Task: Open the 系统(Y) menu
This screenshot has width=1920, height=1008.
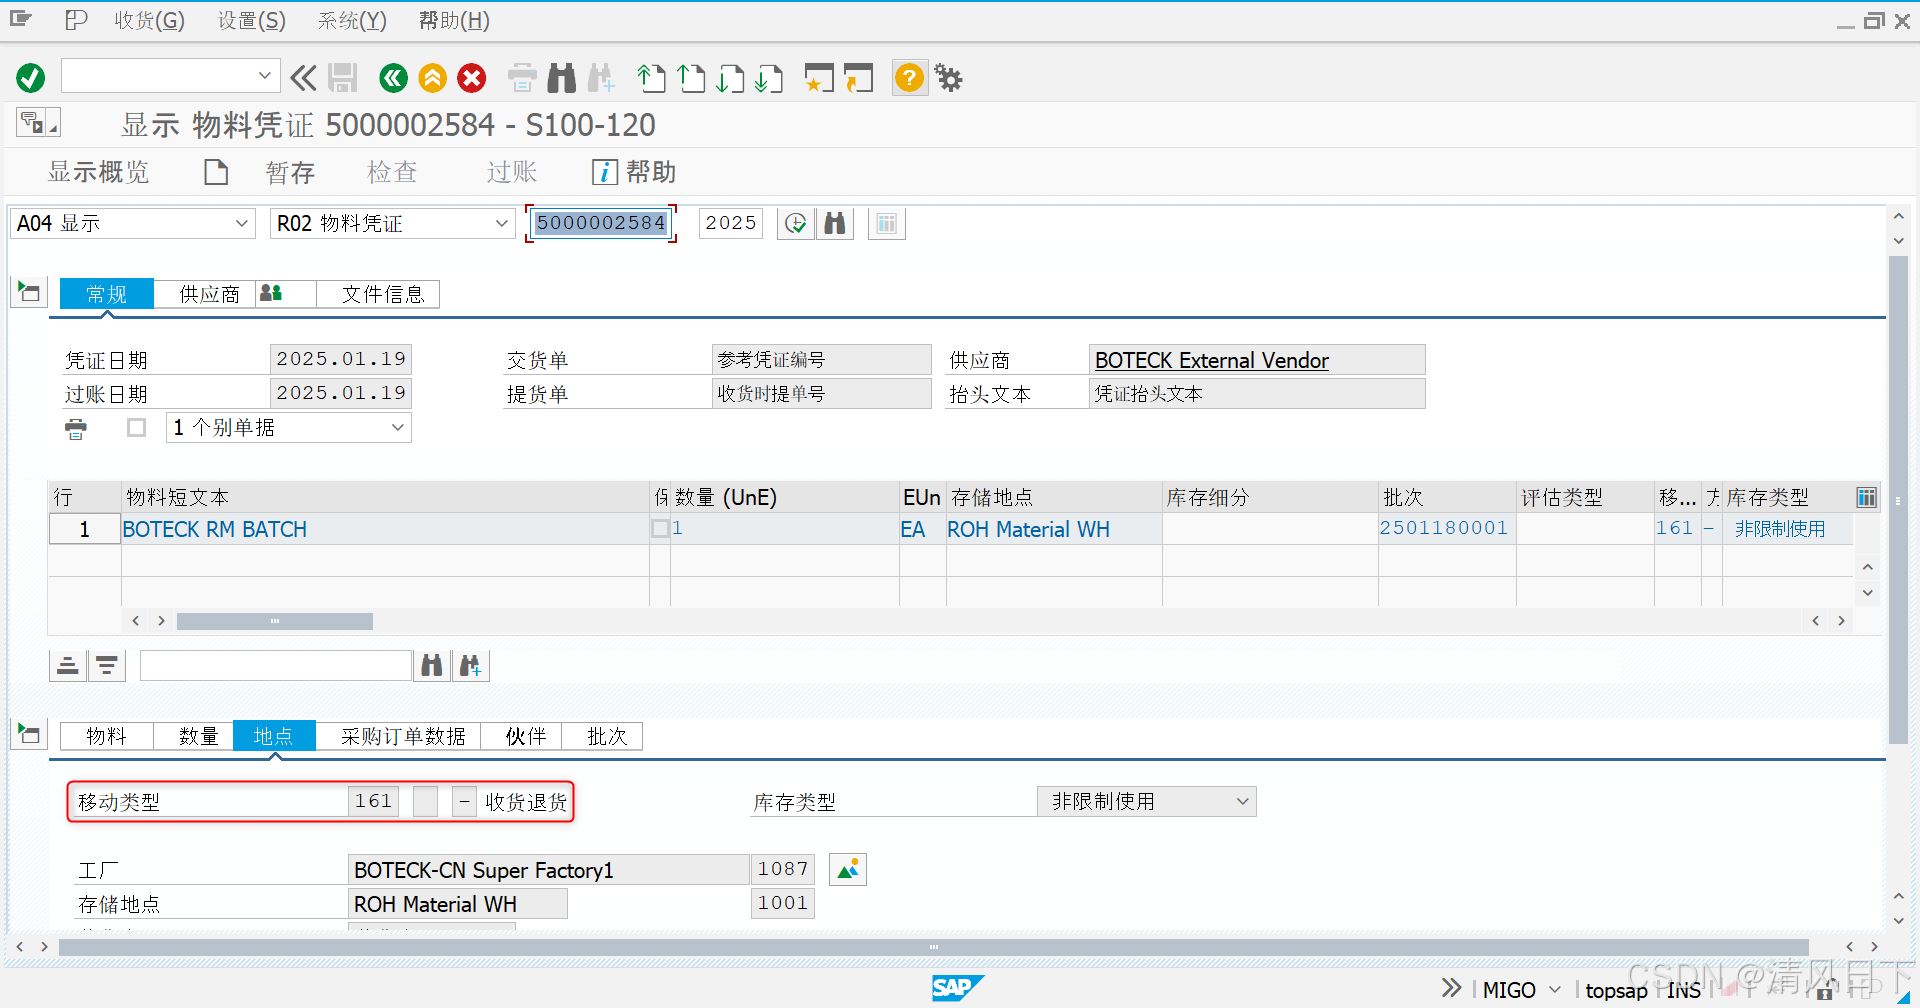Action: [x=351, y=20]
